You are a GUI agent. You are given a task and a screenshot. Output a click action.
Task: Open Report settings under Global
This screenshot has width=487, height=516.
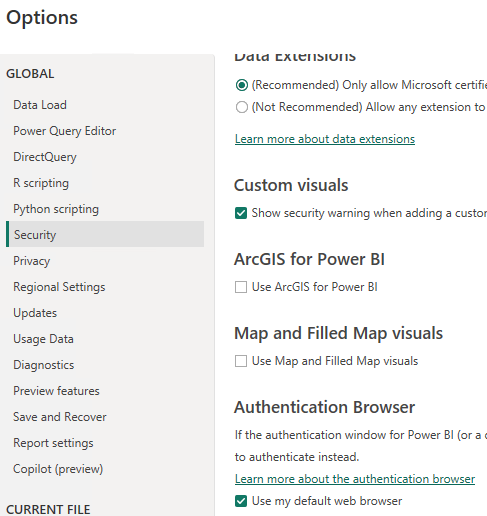[x=53, y=443]
